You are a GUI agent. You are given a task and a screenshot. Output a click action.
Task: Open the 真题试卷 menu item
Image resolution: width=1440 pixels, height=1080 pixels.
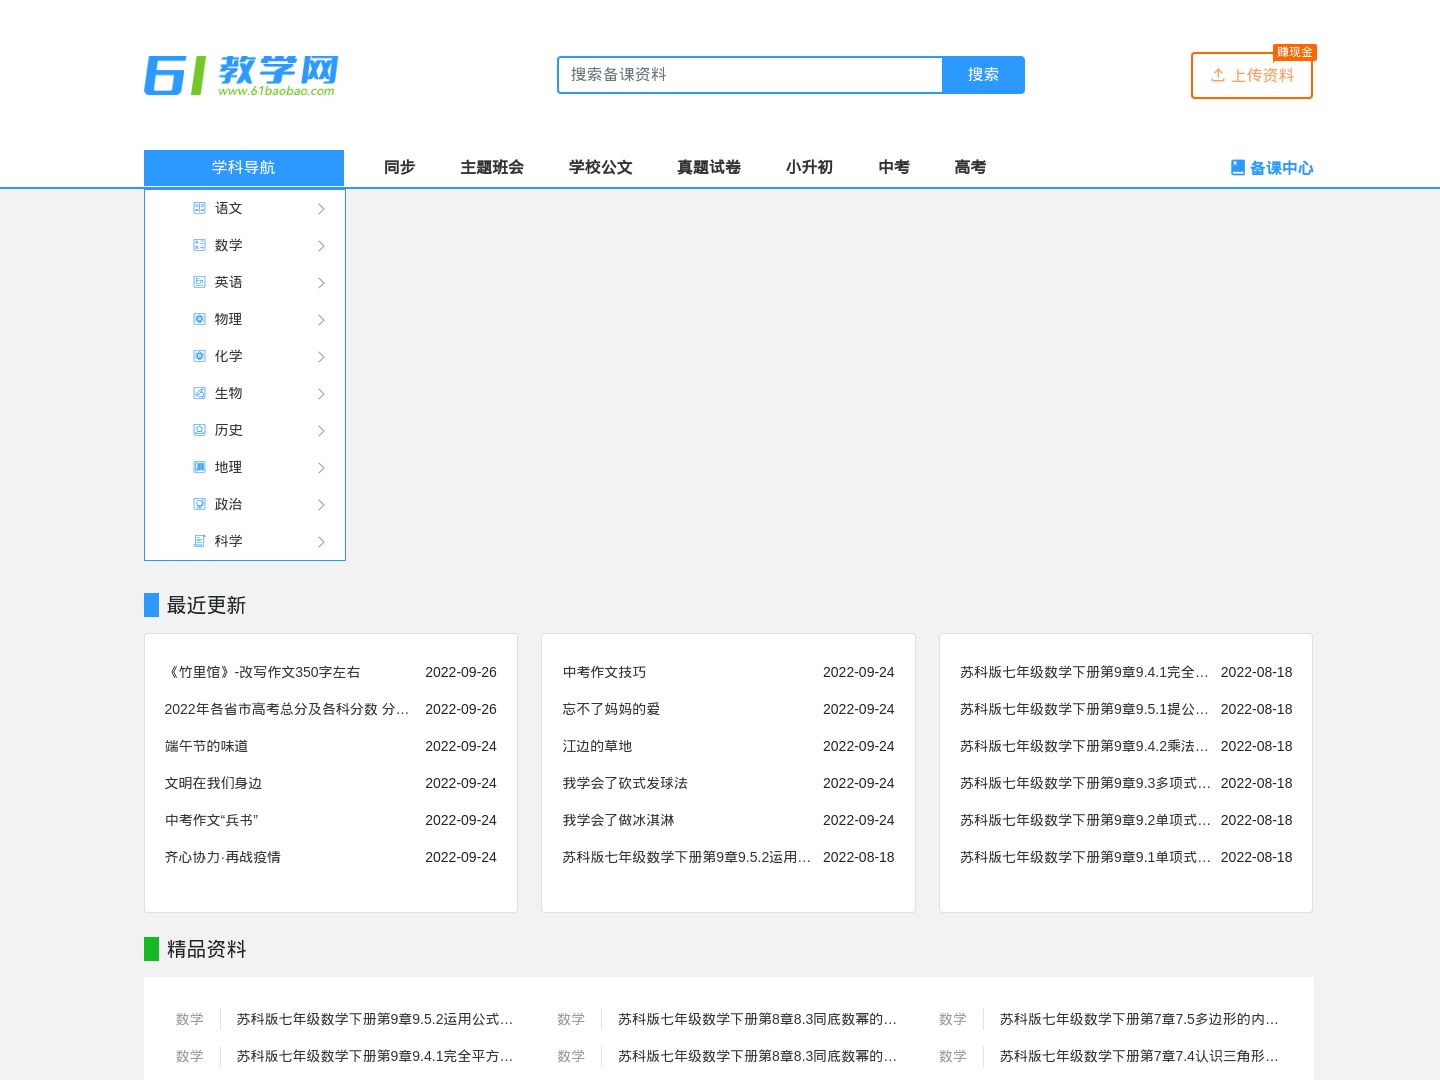tap(709, 167)
